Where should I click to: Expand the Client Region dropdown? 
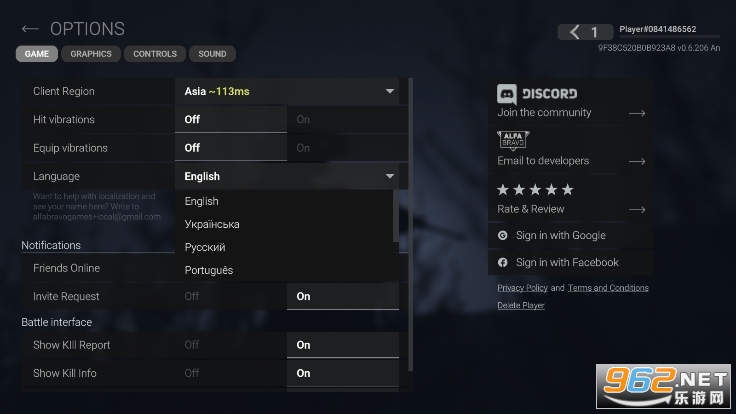click(390, 91)
